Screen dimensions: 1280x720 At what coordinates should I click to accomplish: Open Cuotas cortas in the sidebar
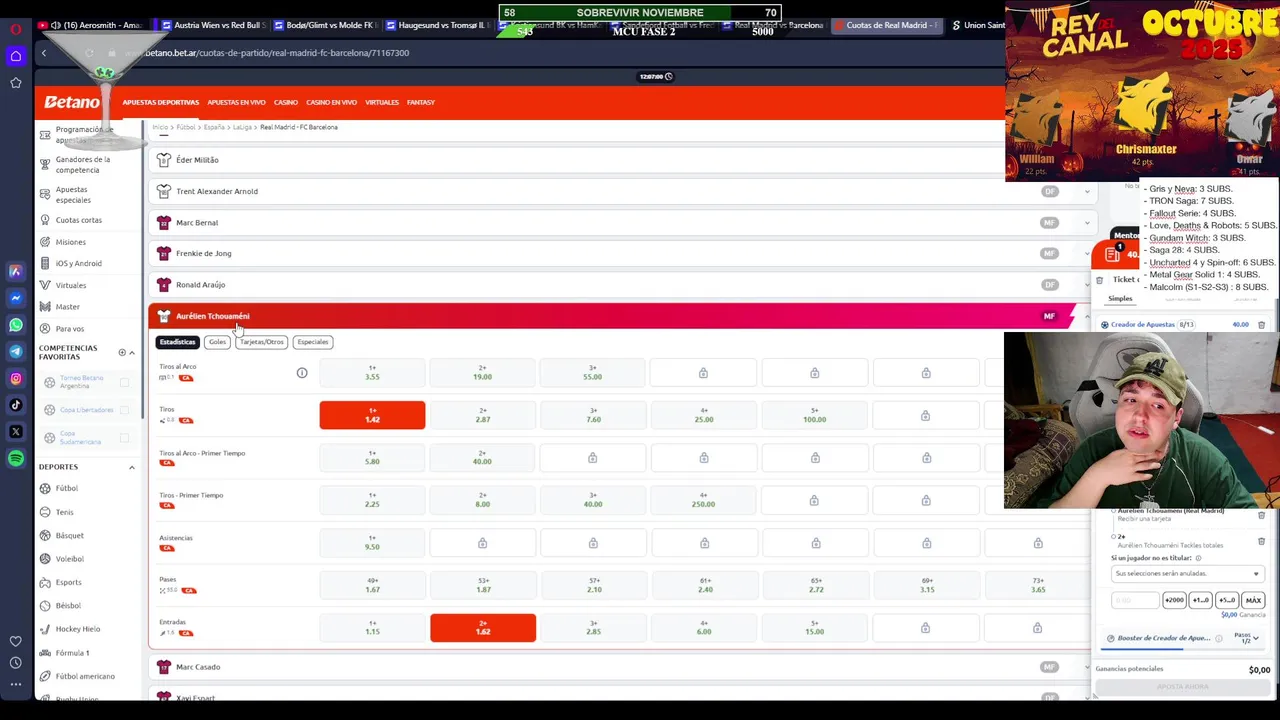[x=79, y=220]
